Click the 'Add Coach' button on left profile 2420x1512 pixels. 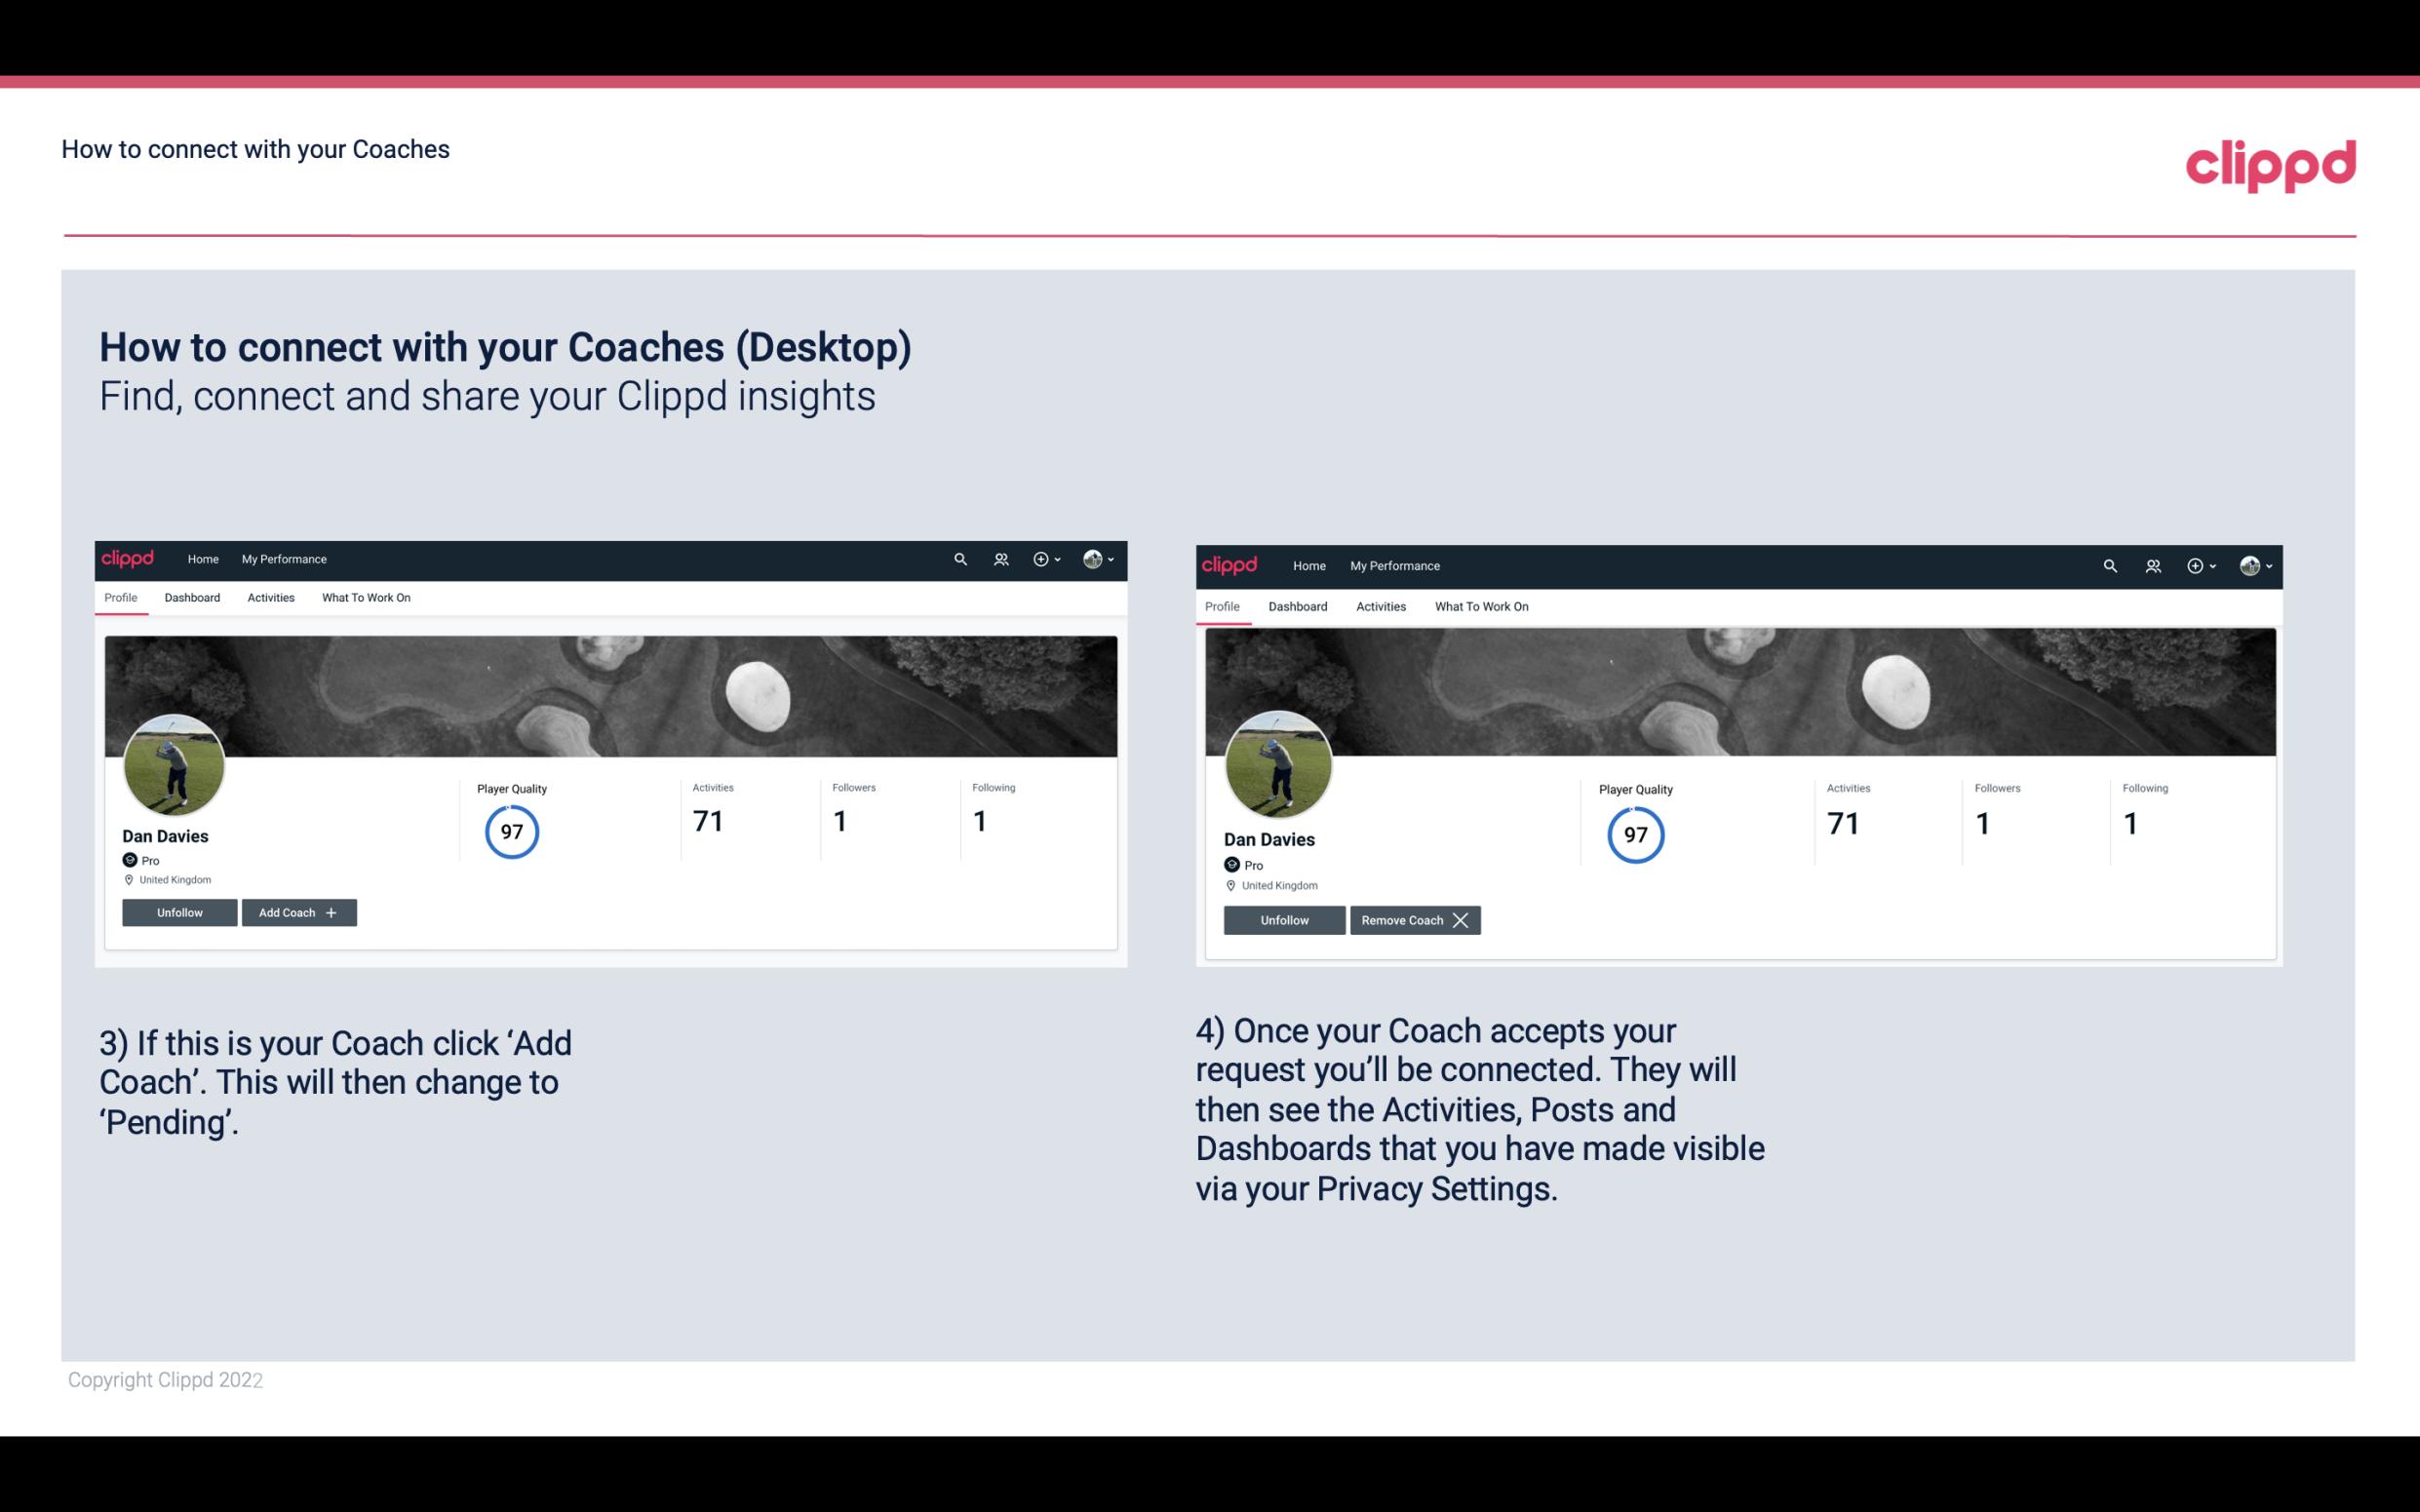pyautogui.click(x=296, y=911)
